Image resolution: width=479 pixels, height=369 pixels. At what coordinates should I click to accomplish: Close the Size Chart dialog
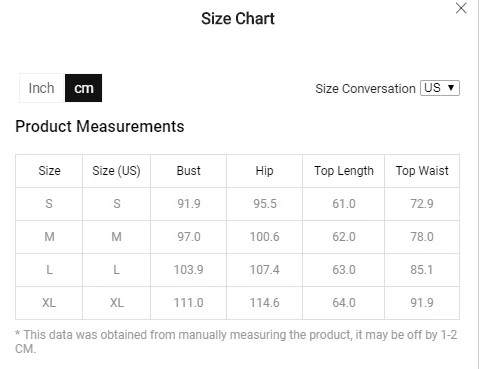coord(461,8)
